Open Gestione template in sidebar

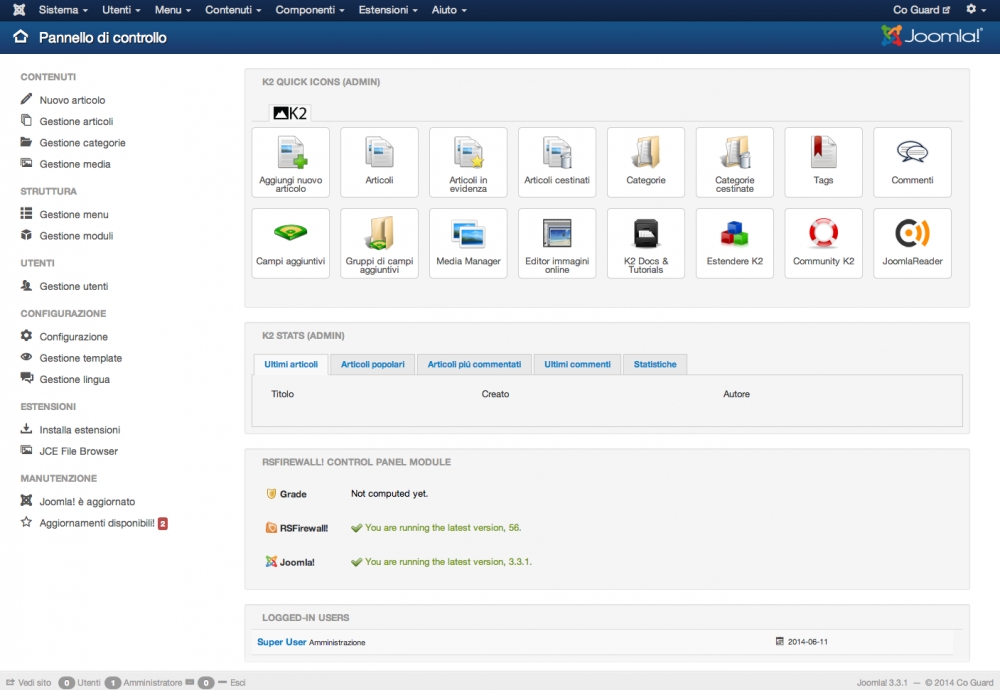(80, 358)
